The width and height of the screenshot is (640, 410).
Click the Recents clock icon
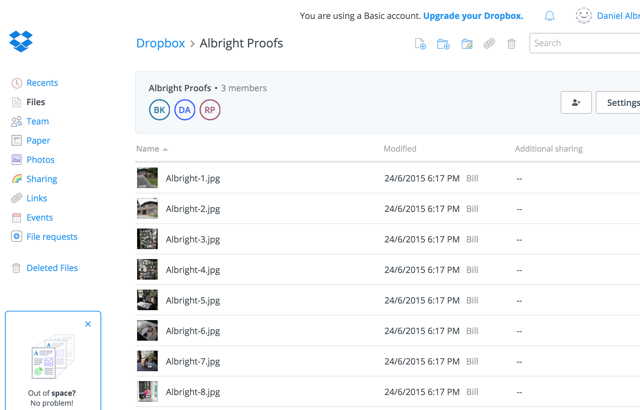16,83
